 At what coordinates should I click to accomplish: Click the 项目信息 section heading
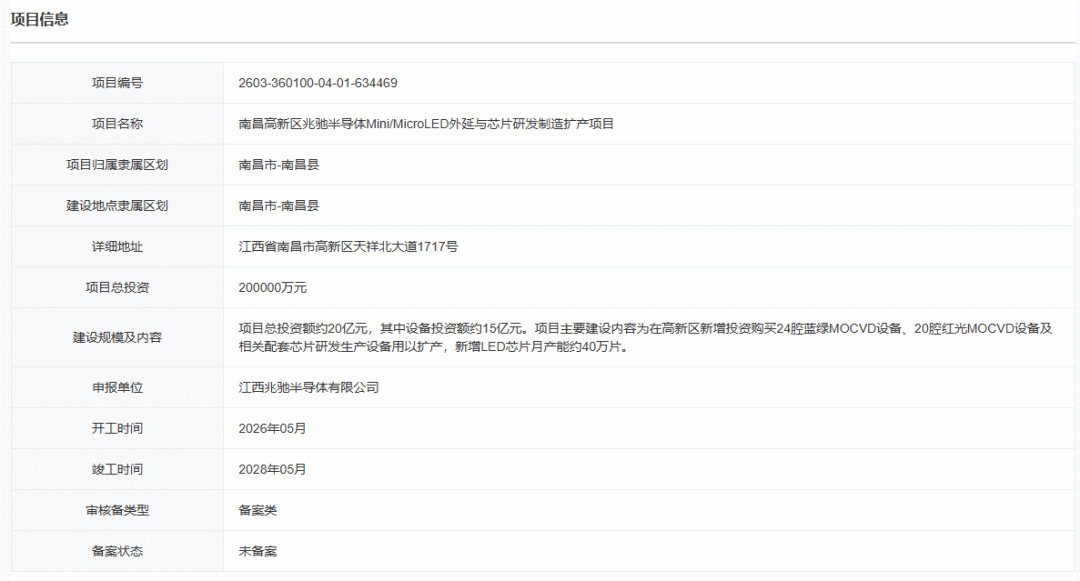(x=40, y=19)
